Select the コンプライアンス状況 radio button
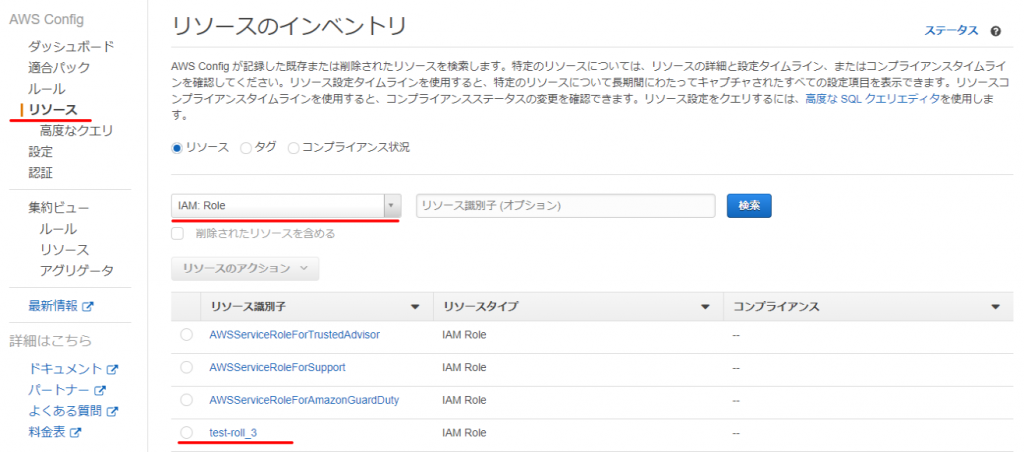 coord(293,148)
